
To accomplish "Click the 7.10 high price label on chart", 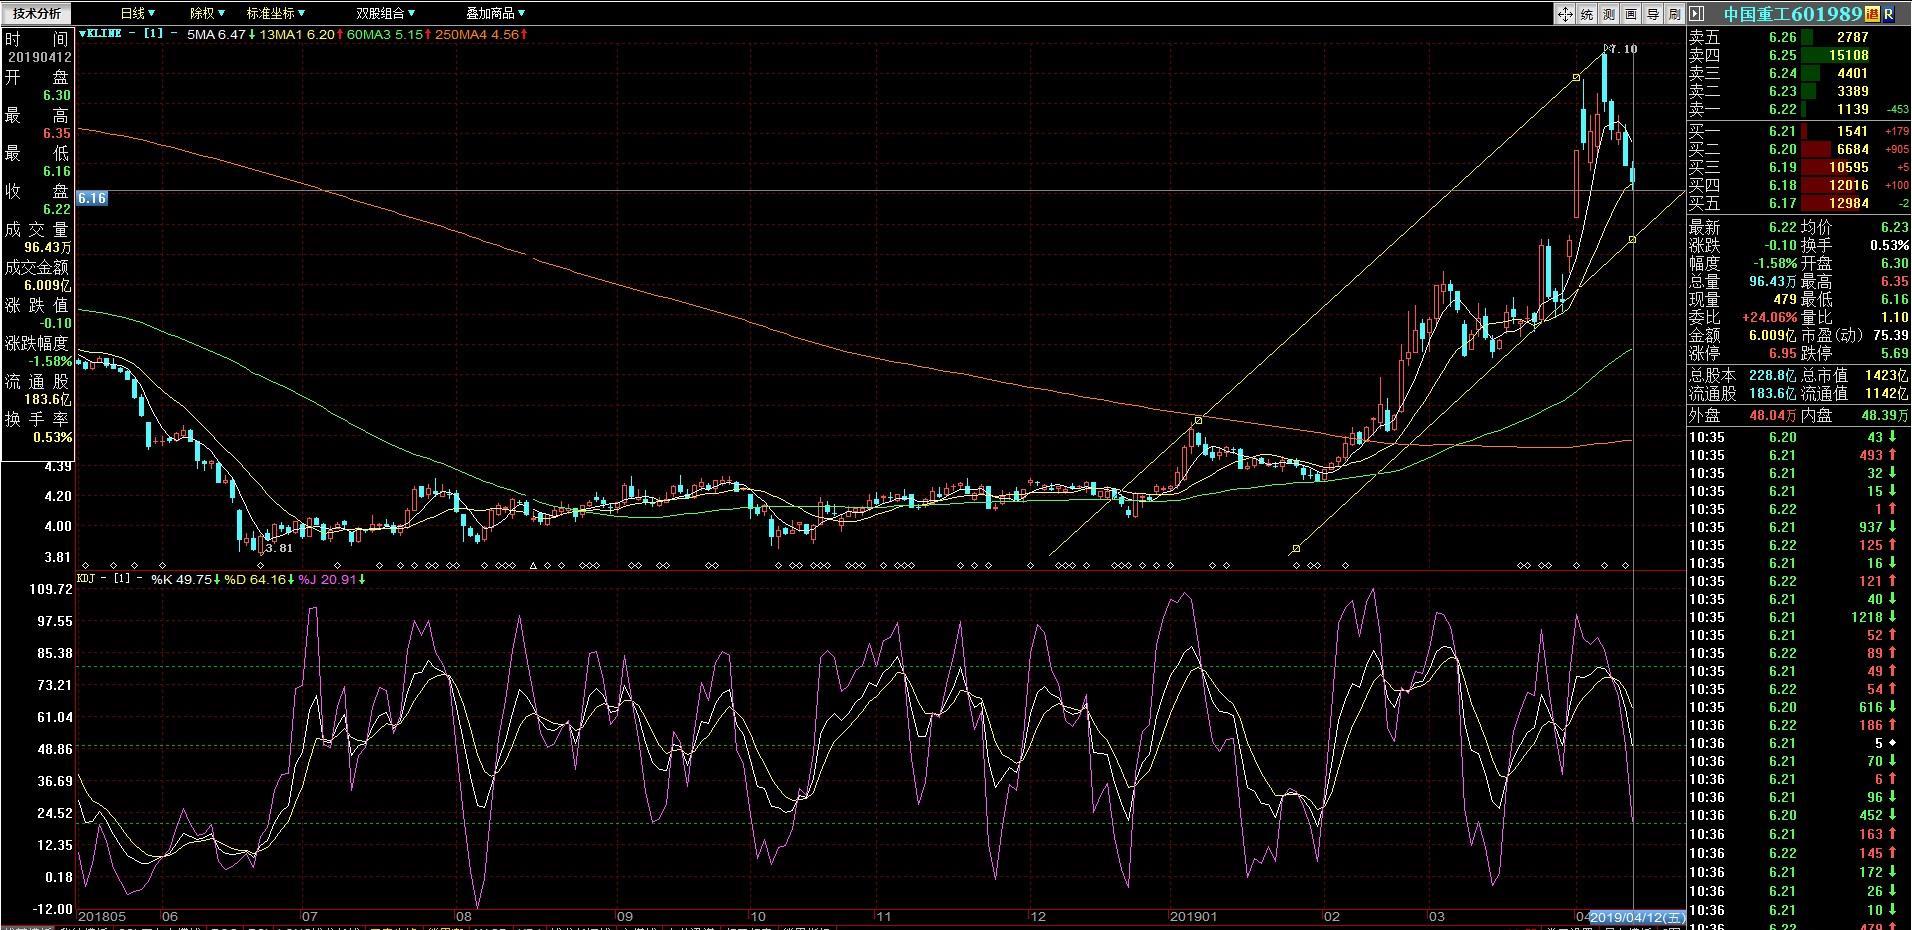I will 1623,49.
